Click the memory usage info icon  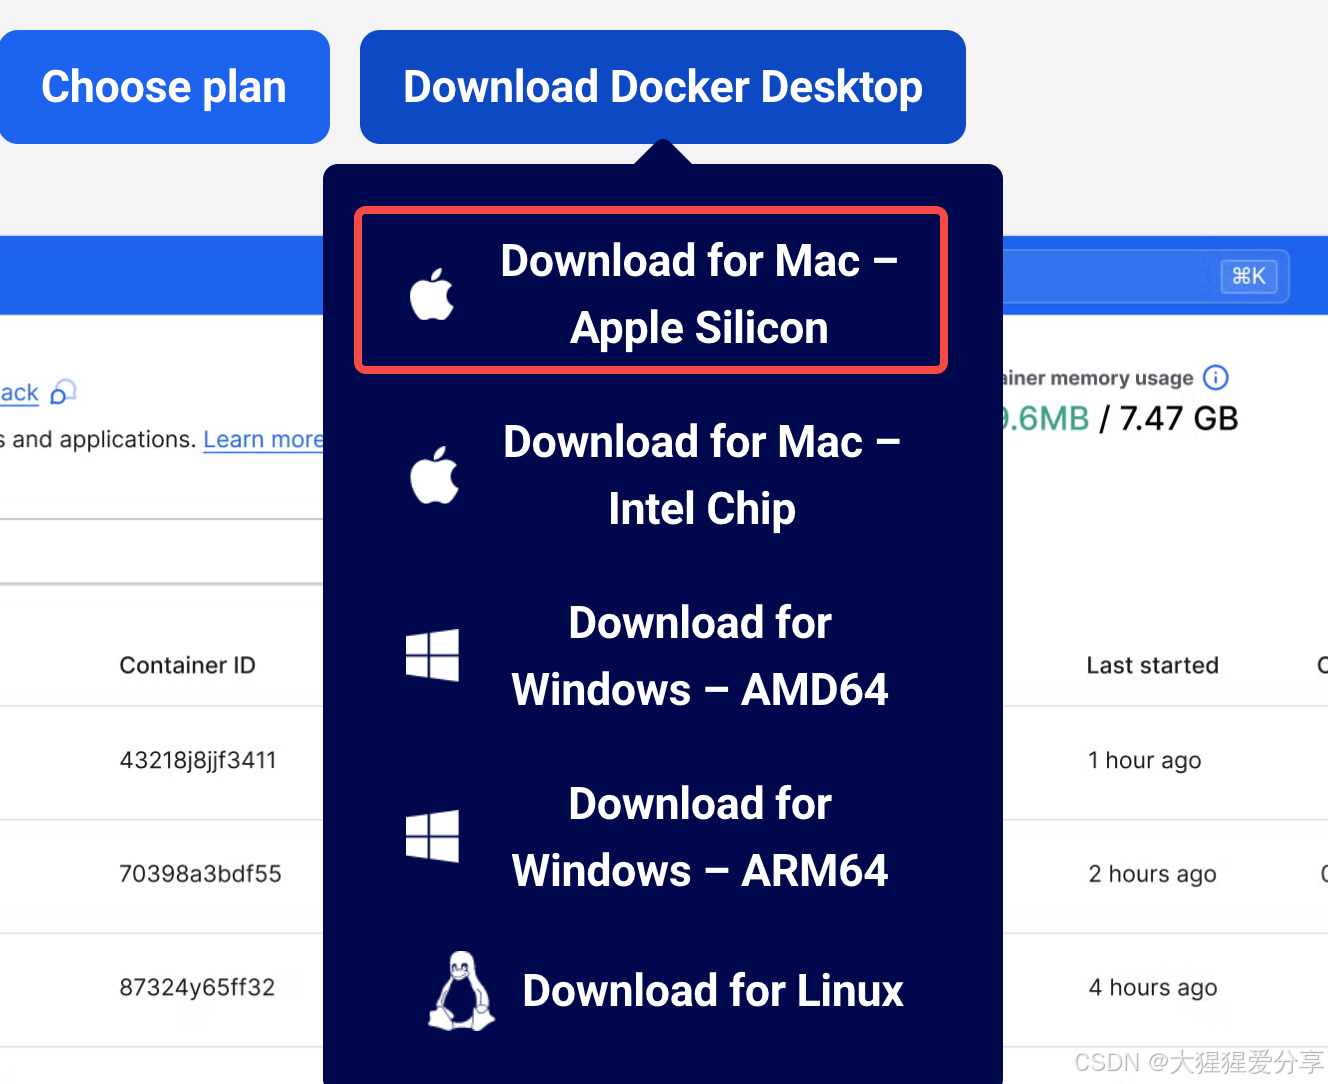click(1216, 378)
